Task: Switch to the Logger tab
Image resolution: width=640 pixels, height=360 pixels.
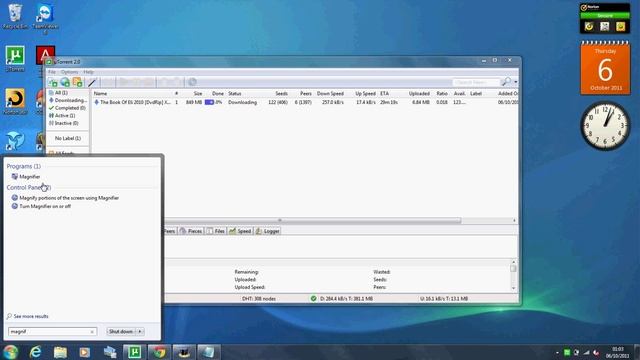Action: (268, 231)
